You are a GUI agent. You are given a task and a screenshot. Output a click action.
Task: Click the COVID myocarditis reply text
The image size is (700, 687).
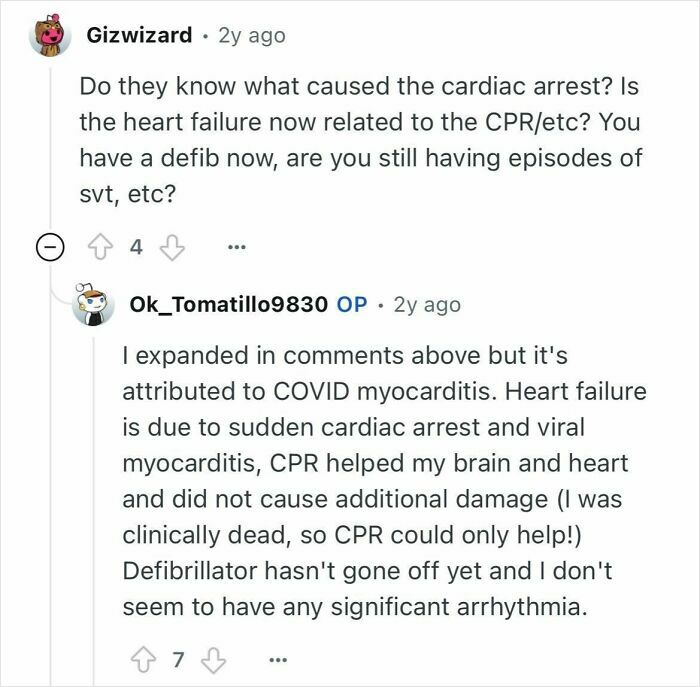pyautogui.click(x=384, y=481)
